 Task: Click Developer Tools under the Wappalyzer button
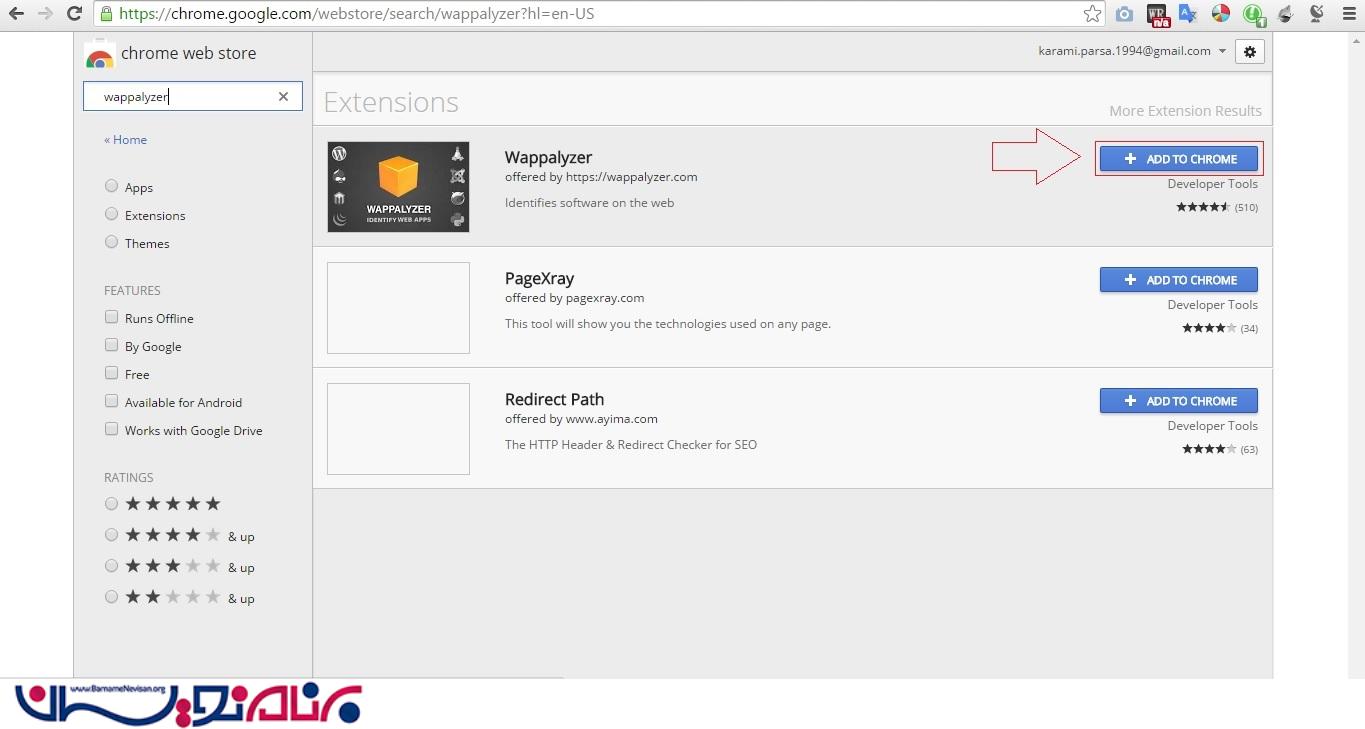click(1212, 184)
